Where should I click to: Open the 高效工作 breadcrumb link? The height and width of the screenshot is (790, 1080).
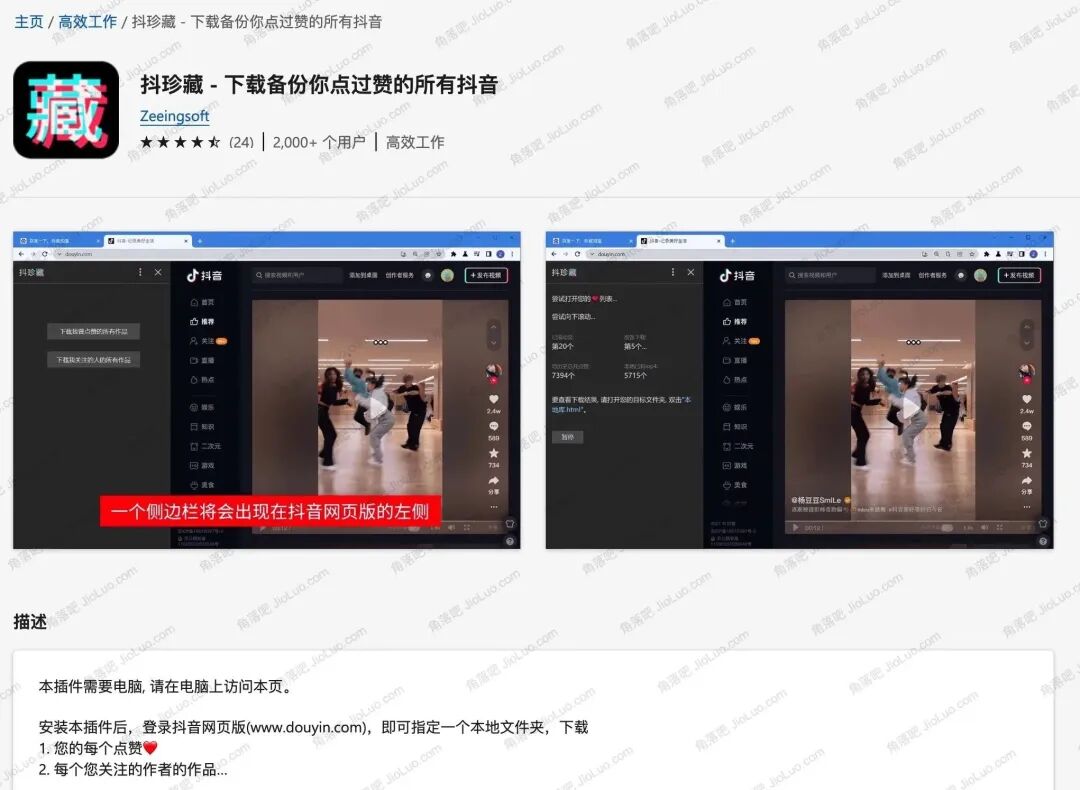[x=87, y=22]
